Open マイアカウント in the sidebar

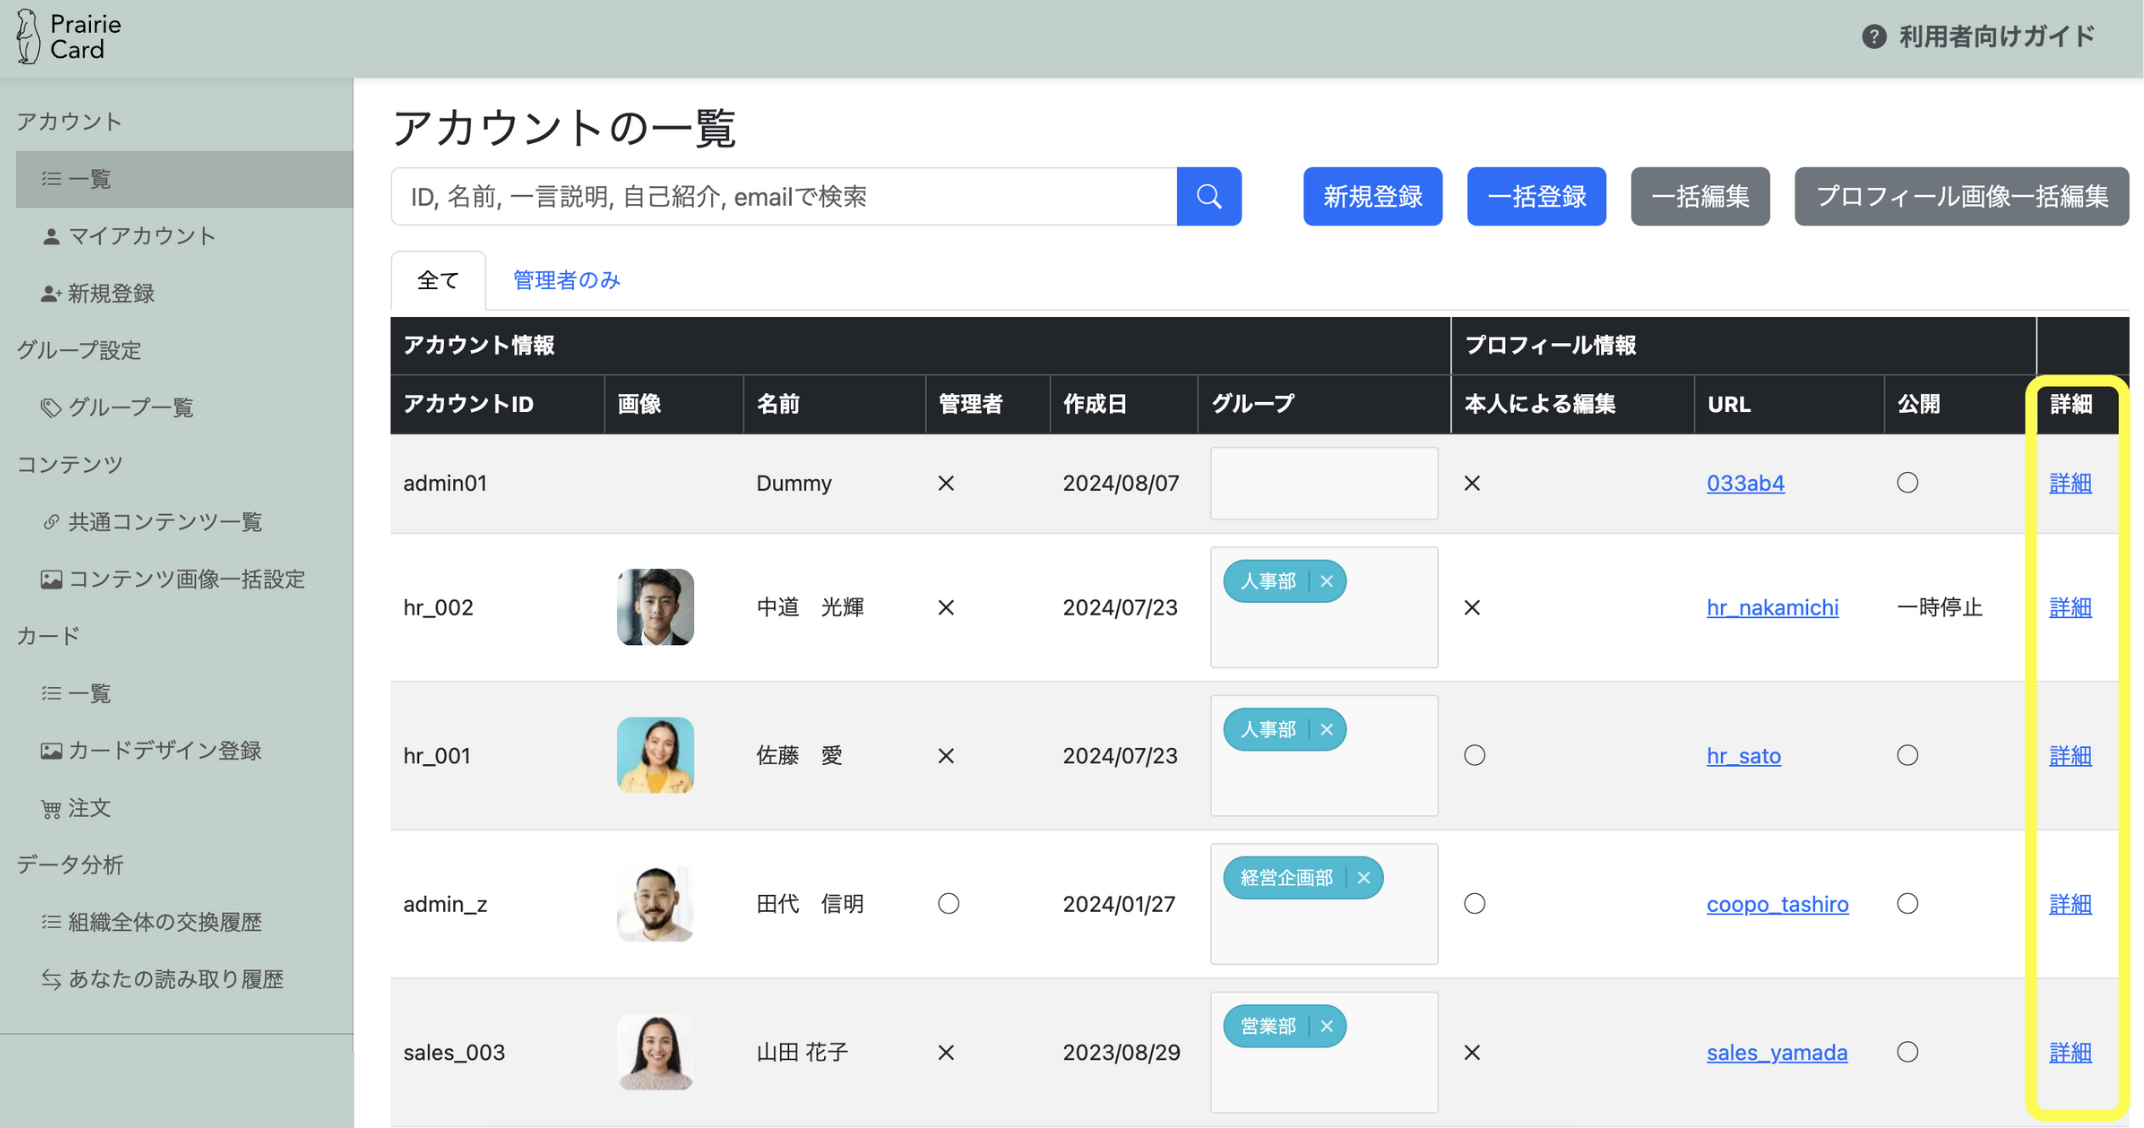[x=141, y=236]
